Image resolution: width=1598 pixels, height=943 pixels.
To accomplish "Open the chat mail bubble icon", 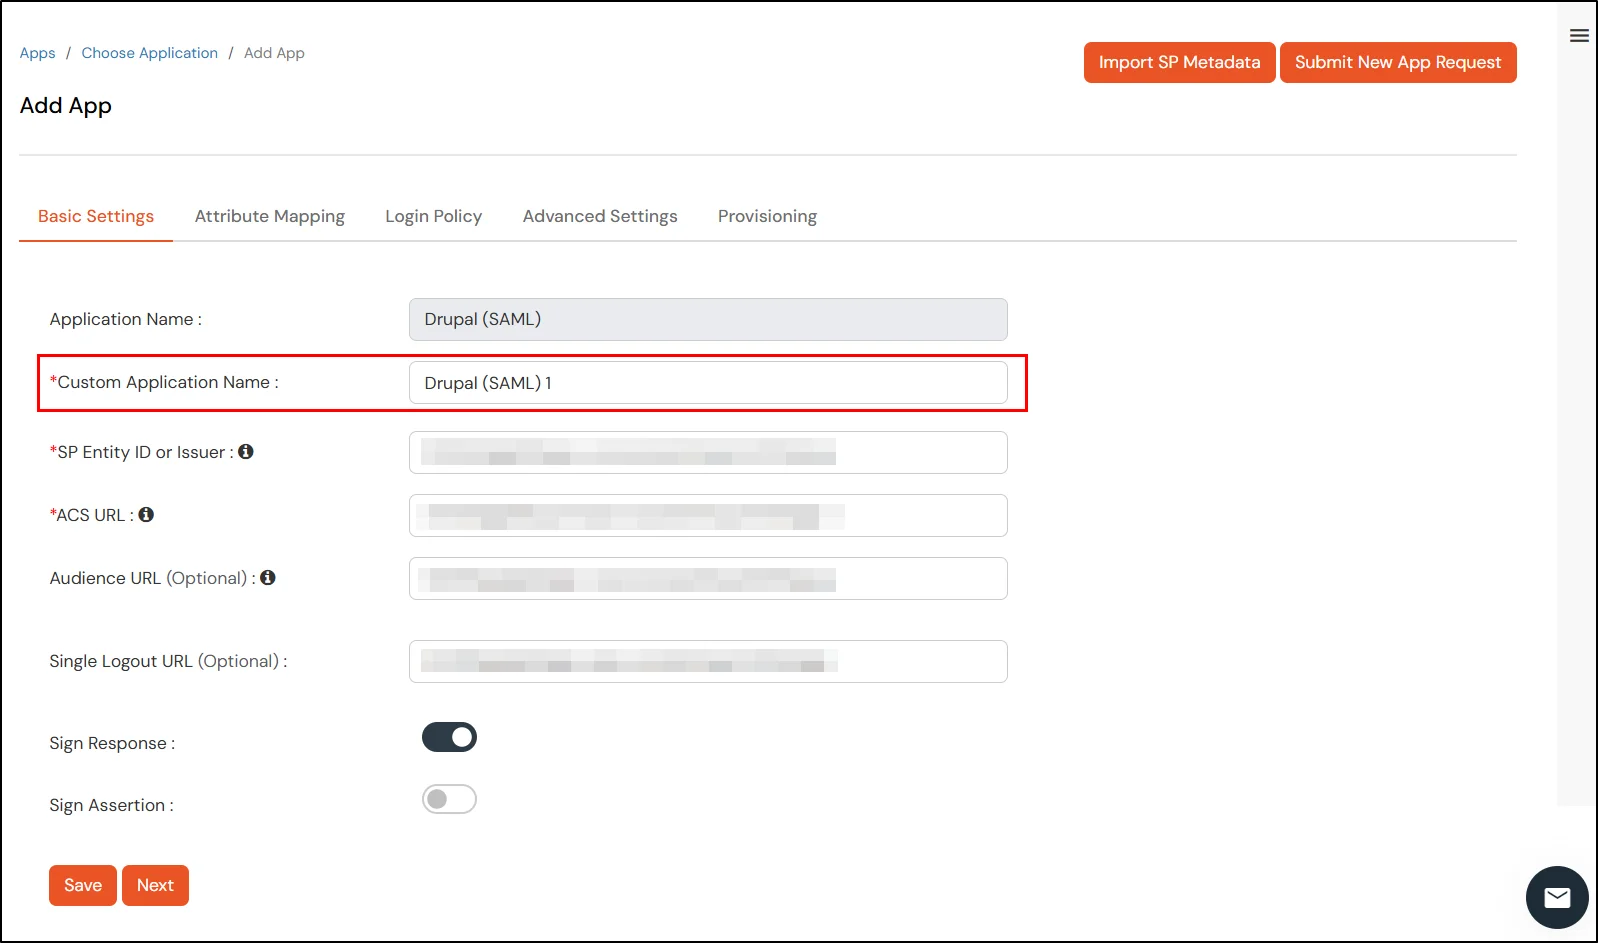I will (1557, 897).
